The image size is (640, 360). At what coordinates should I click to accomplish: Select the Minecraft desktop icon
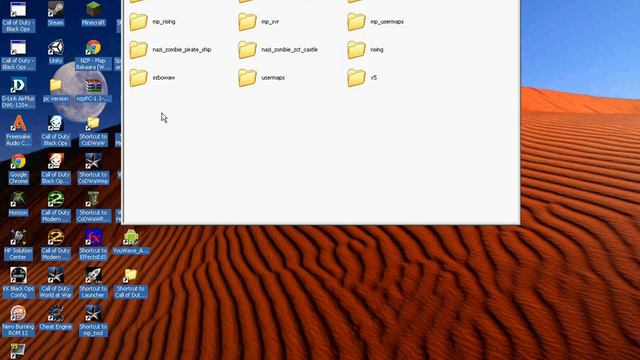pos(93,14)
